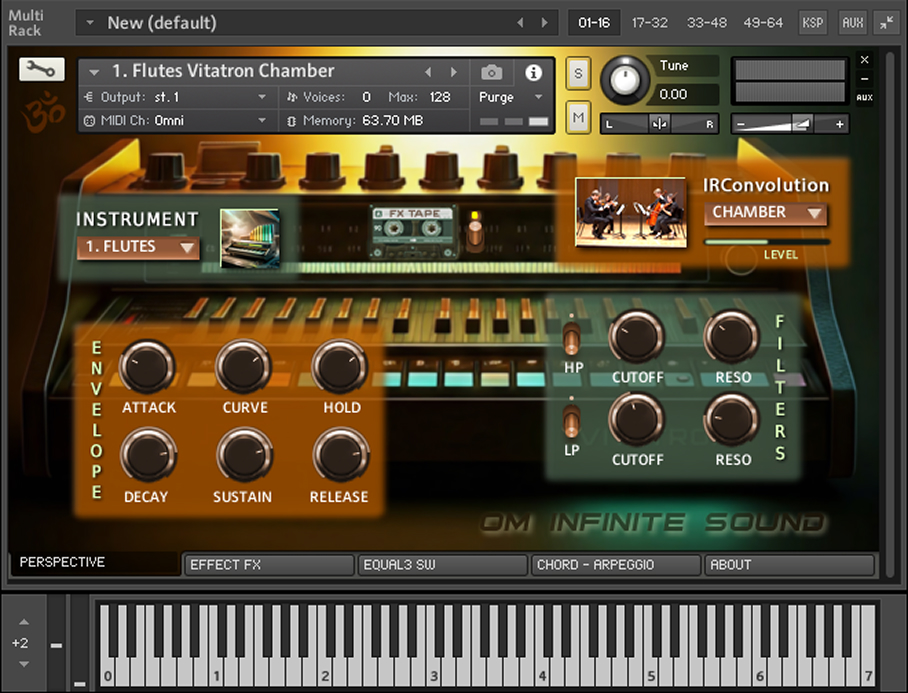Click the LP Cutoff knob
Viewport: 908px width, 693px height.
tap(636, 420)
